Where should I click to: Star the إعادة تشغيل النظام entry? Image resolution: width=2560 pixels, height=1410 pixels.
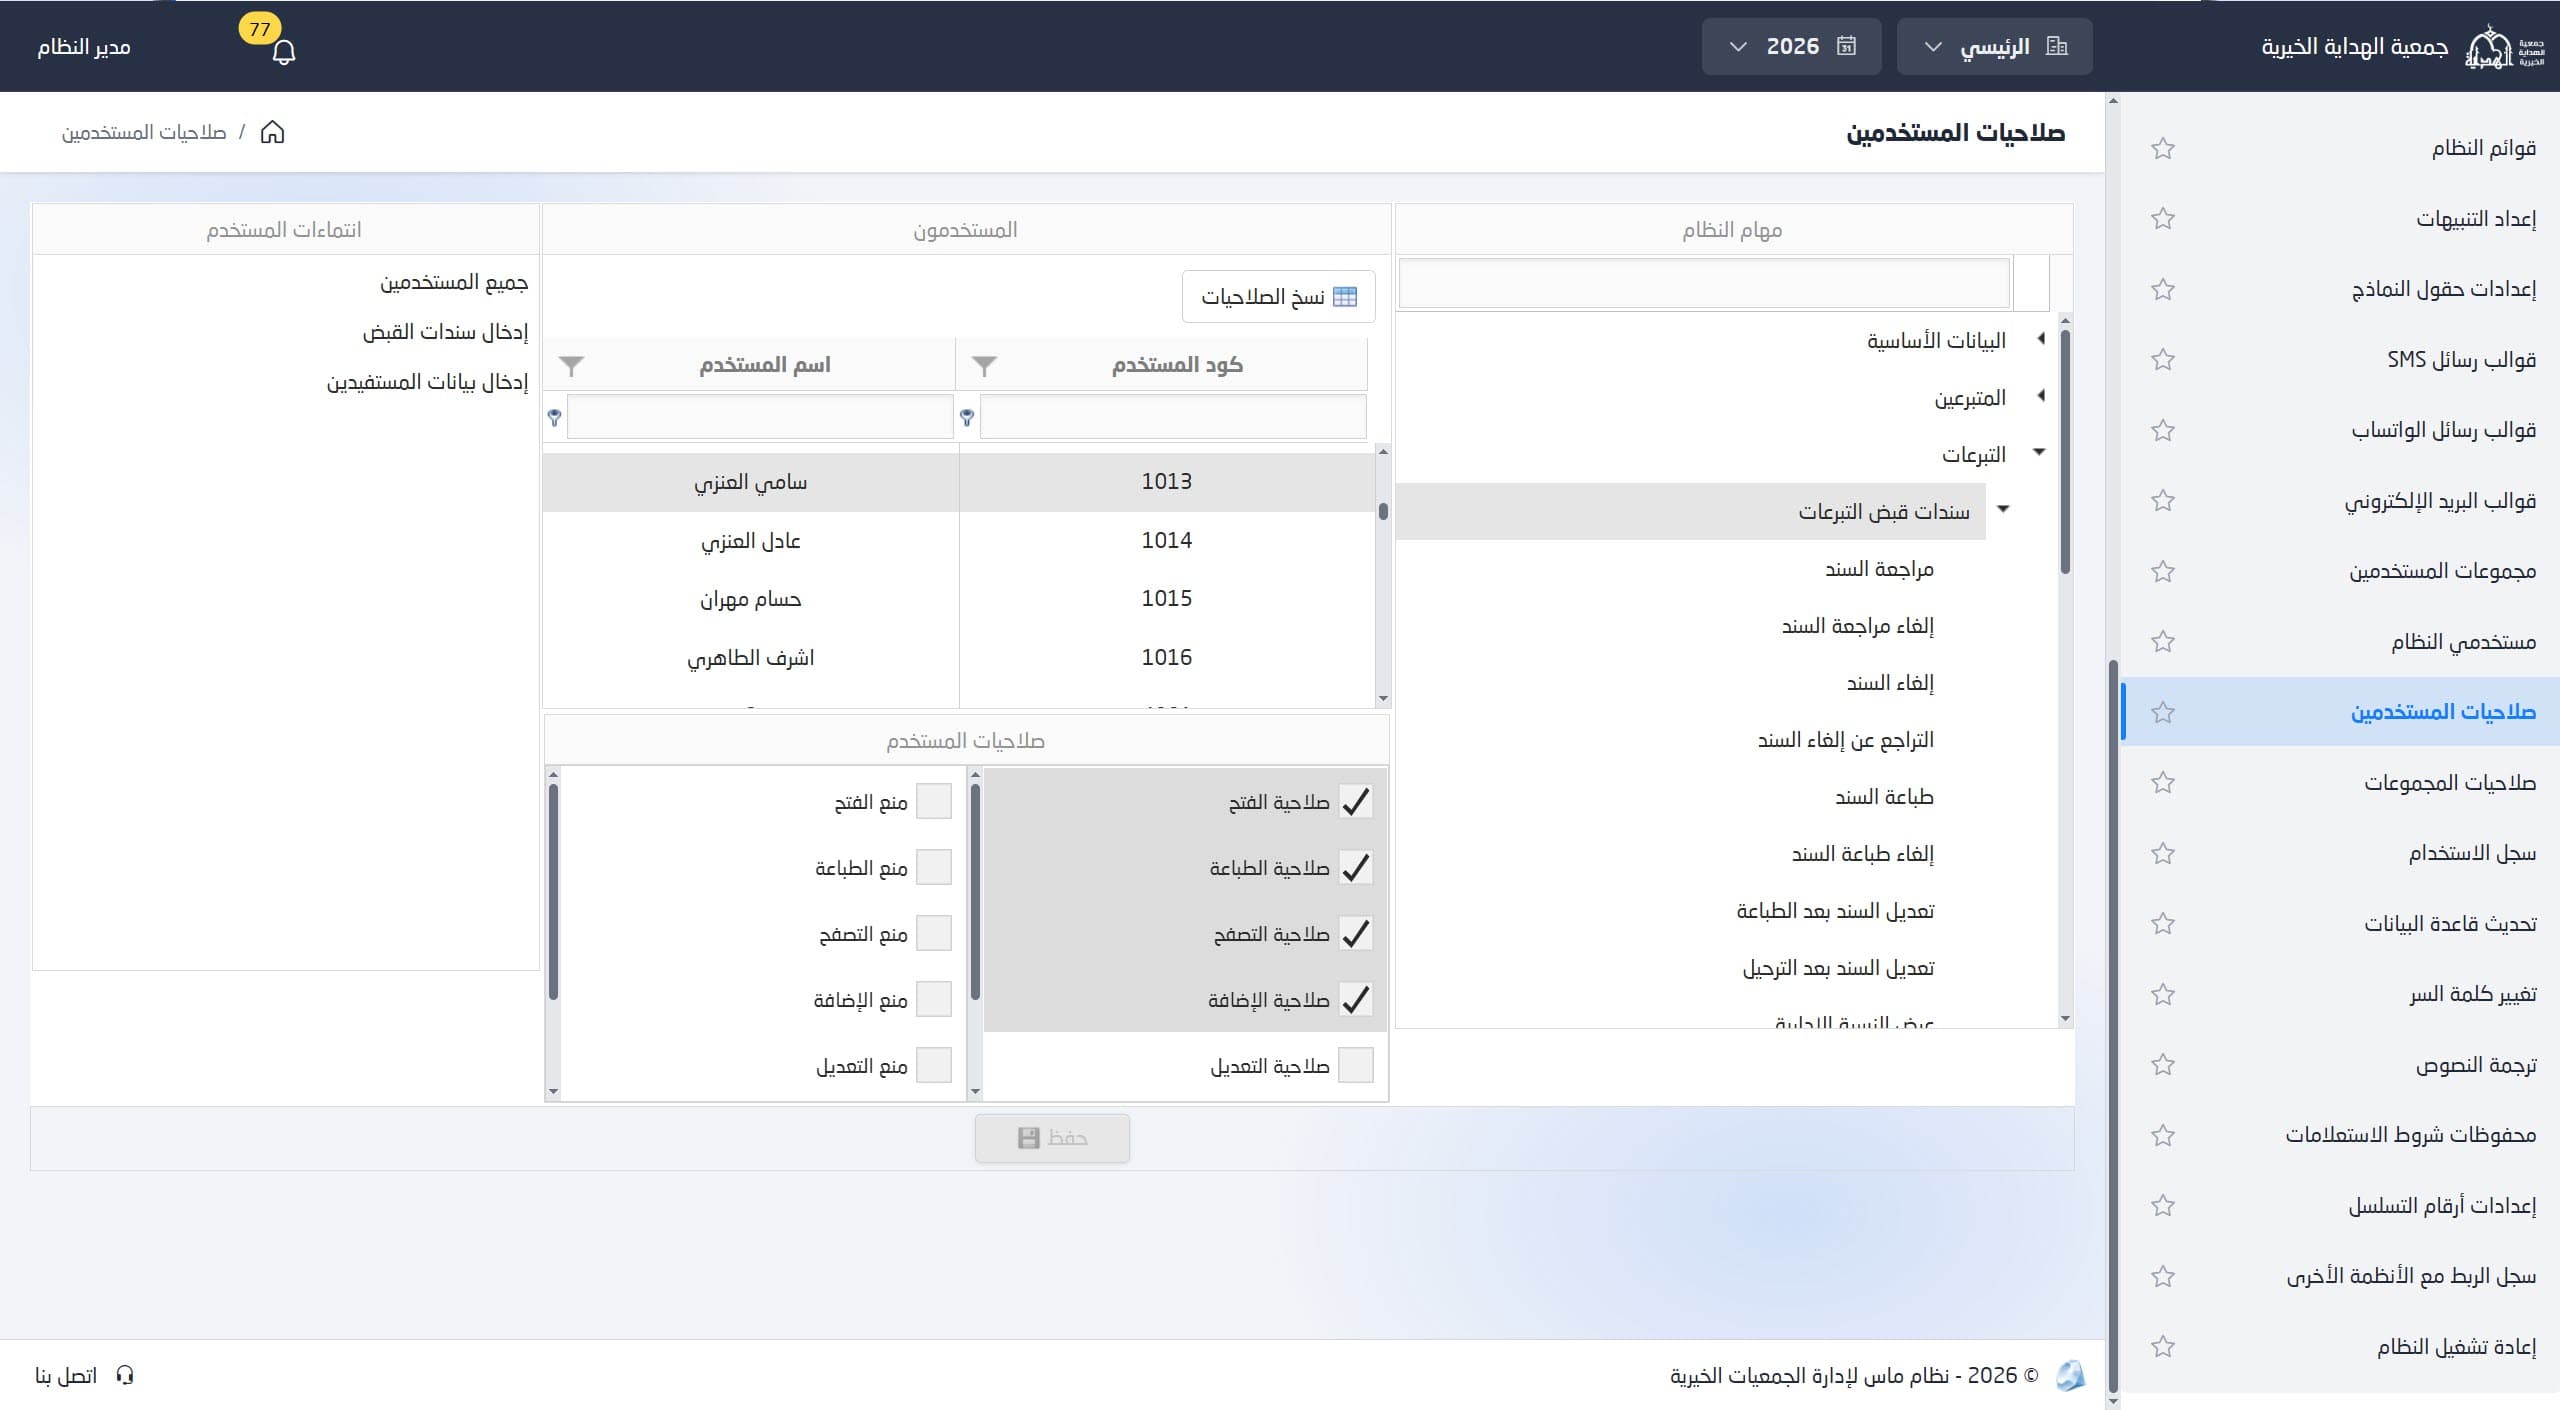2163,1346
